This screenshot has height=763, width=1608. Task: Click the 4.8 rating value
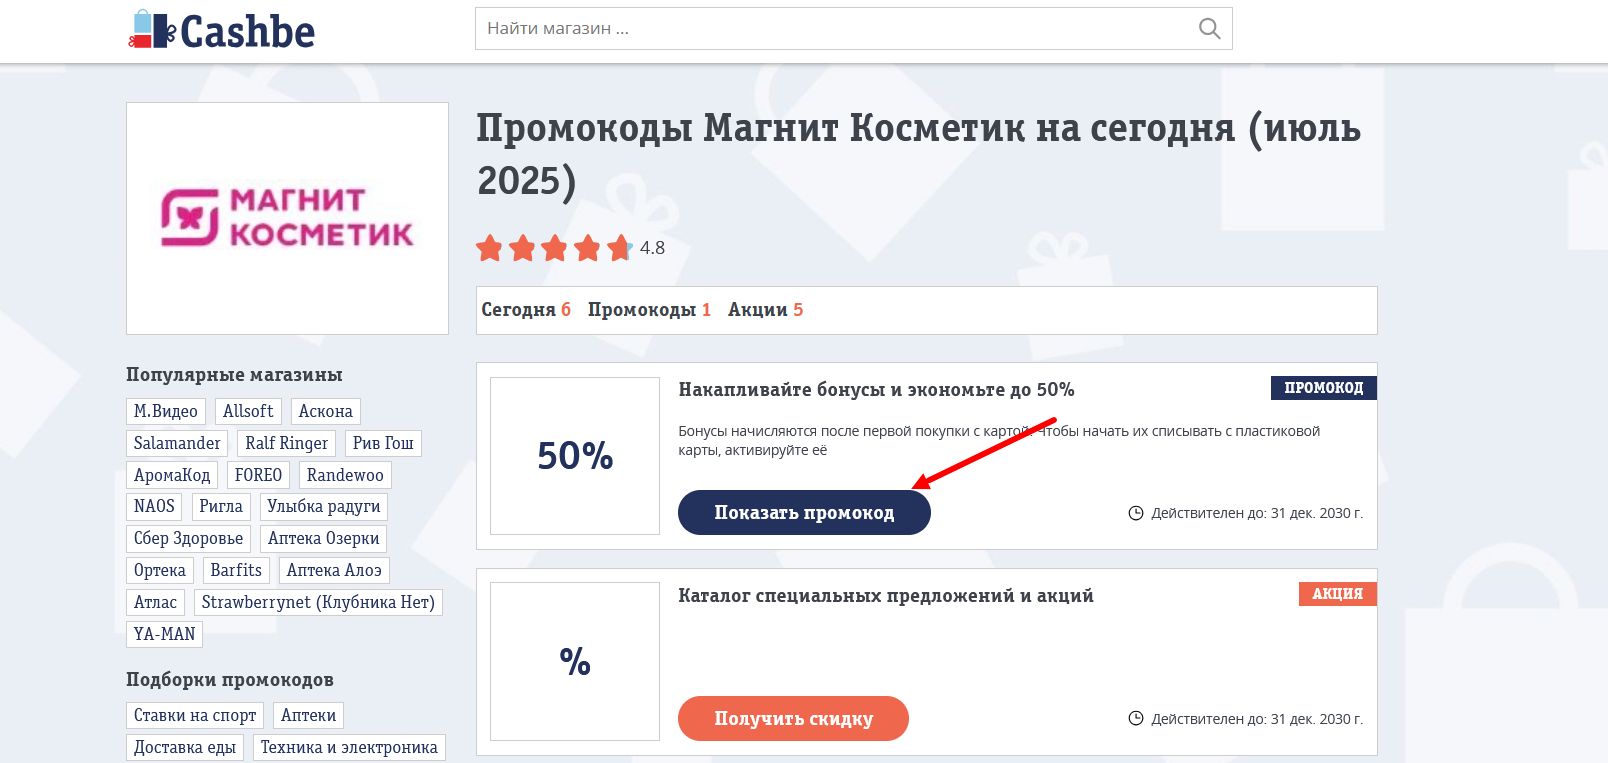(652, 248)
